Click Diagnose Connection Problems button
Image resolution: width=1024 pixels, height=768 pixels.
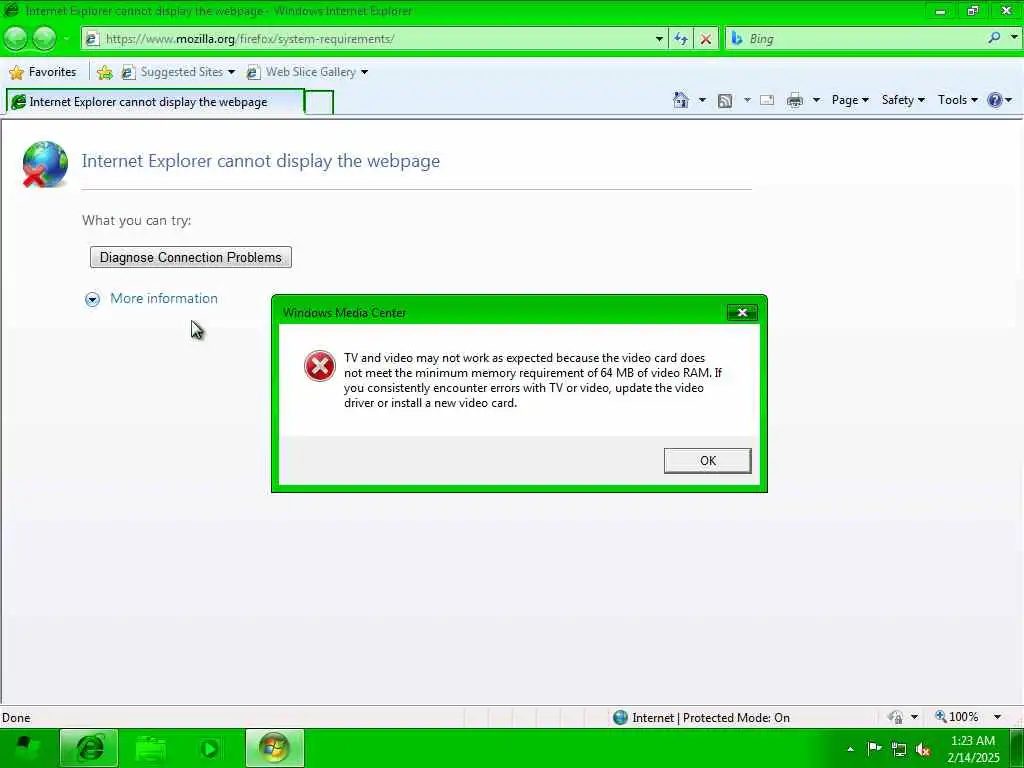click(x=191, y=257)
